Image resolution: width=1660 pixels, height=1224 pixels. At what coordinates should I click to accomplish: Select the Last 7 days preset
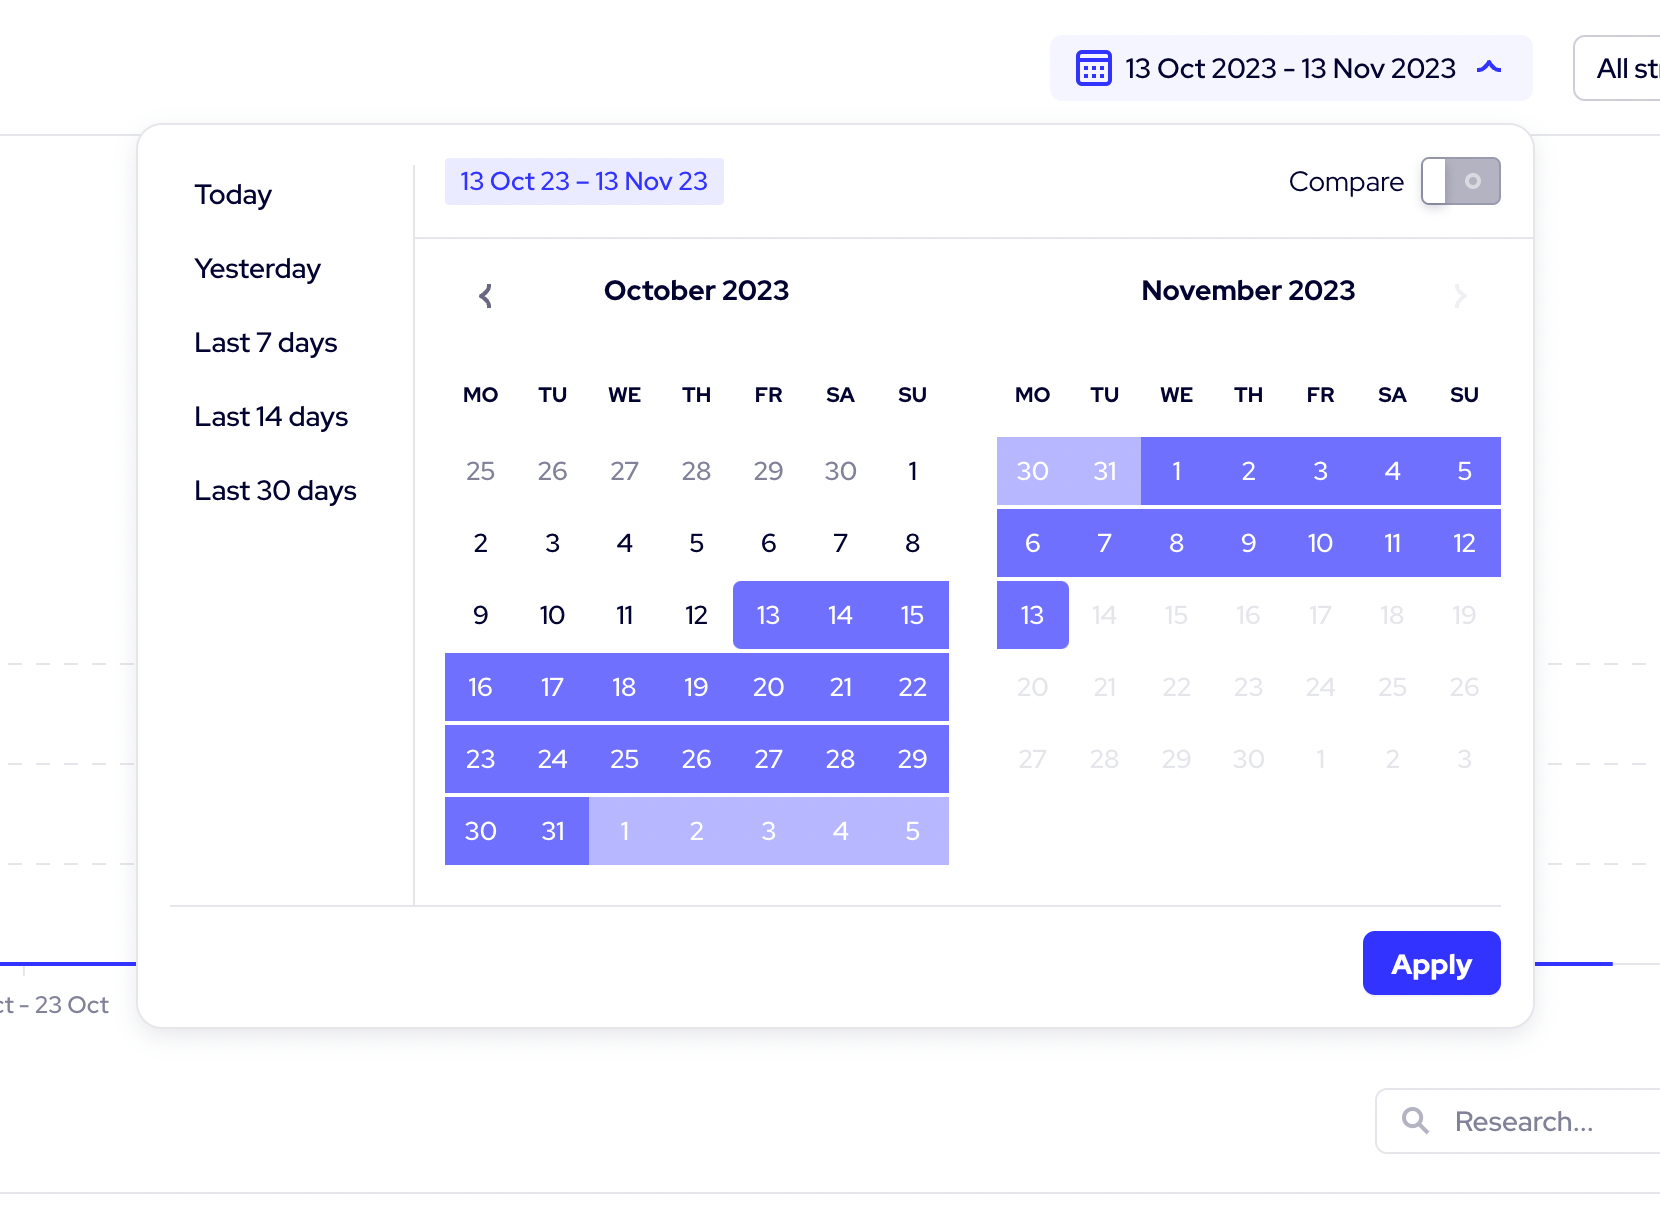coord(265,342)
